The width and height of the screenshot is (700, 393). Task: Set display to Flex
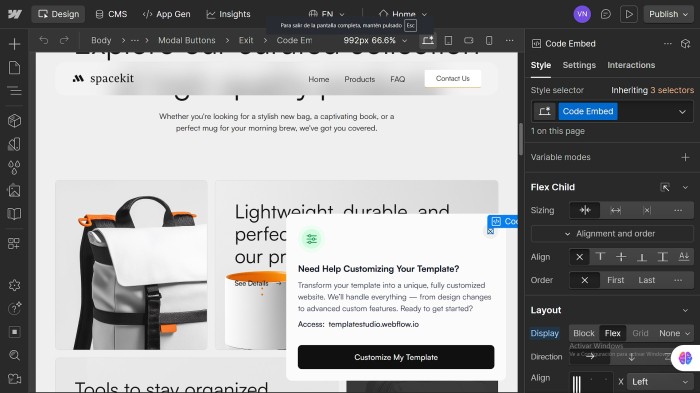pyautogui.click(x=612, y=333)
